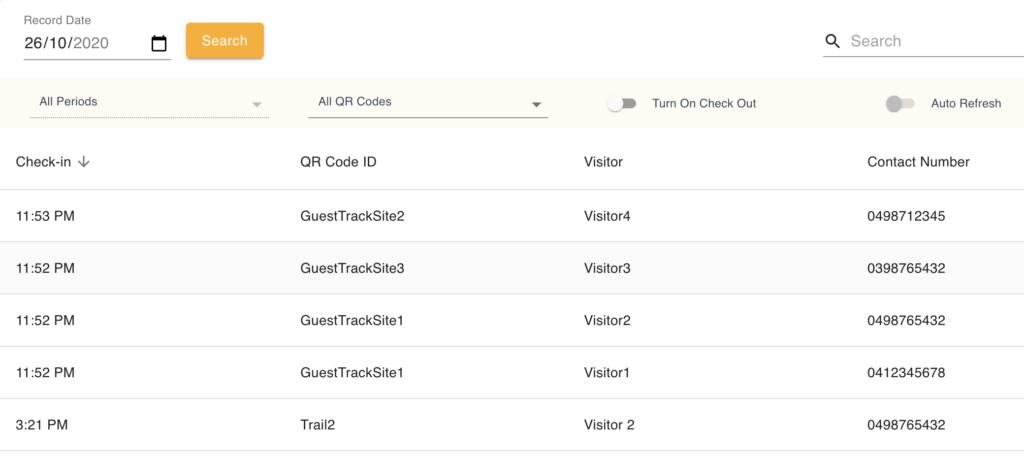Click the Check-in sort arrow

pyautogui.click(x=84, y=162)
